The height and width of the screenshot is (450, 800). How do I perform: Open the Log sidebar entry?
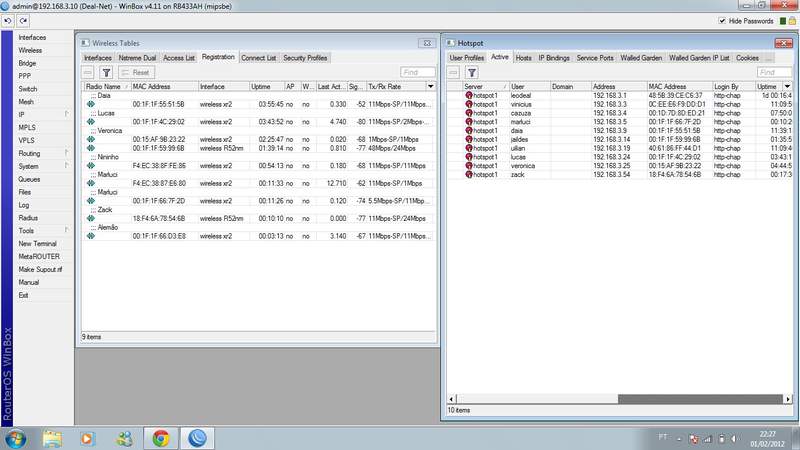click(23, 205)
